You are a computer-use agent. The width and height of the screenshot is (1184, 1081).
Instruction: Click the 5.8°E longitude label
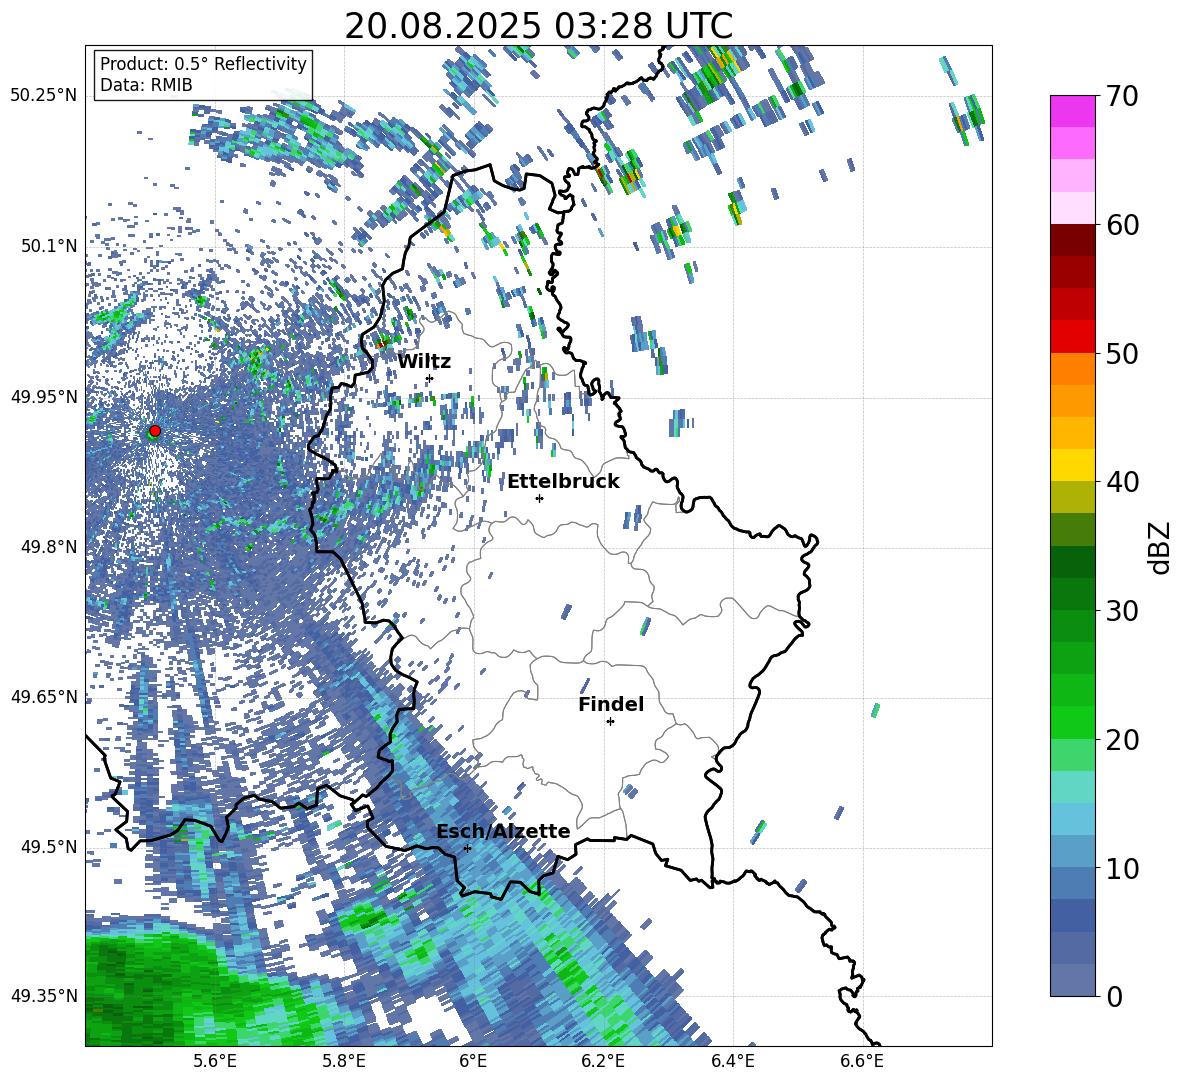[x=344, y=1061]
